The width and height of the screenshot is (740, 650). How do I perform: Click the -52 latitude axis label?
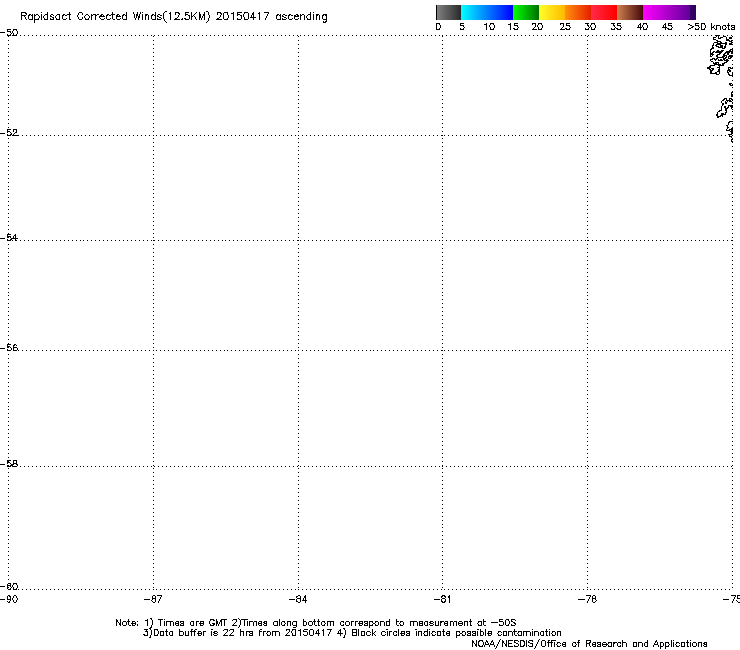(9, 133)
